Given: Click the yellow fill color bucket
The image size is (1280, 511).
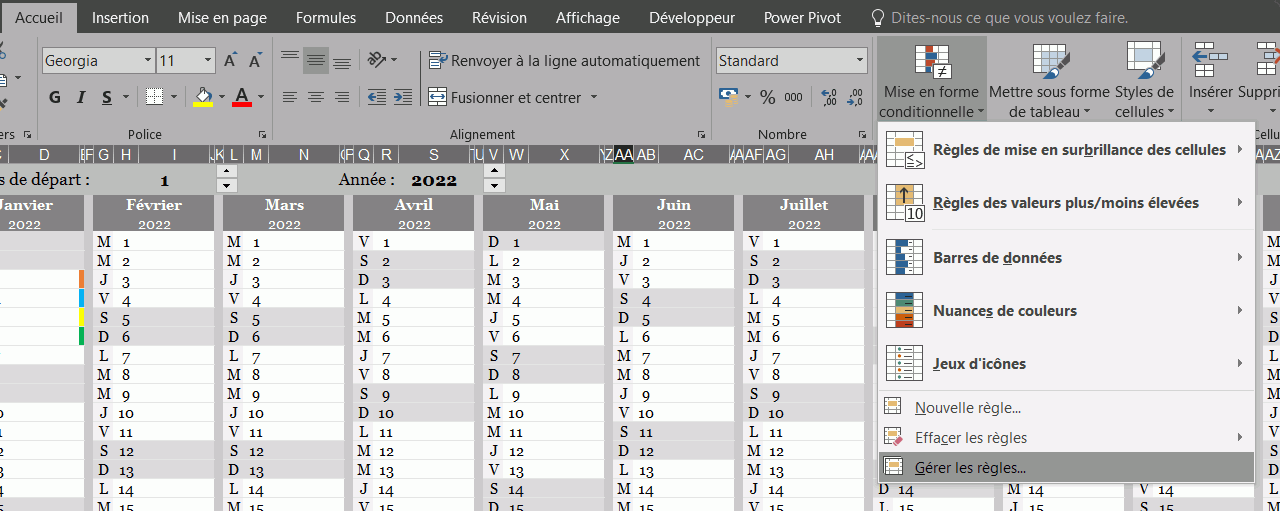Looking at the screenshot, I should 203,97.
